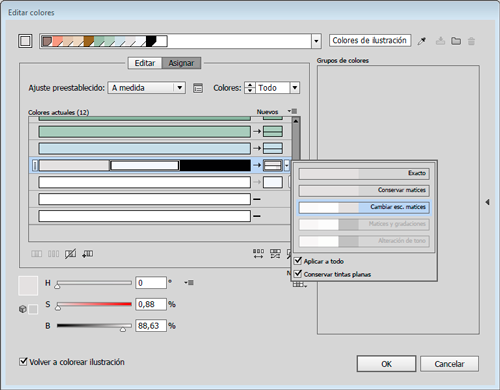Image resolution: width=500 pixels, height=390 pixels.
Task: Click the Colores stepper arrows
Action: (x=250, y=88)
